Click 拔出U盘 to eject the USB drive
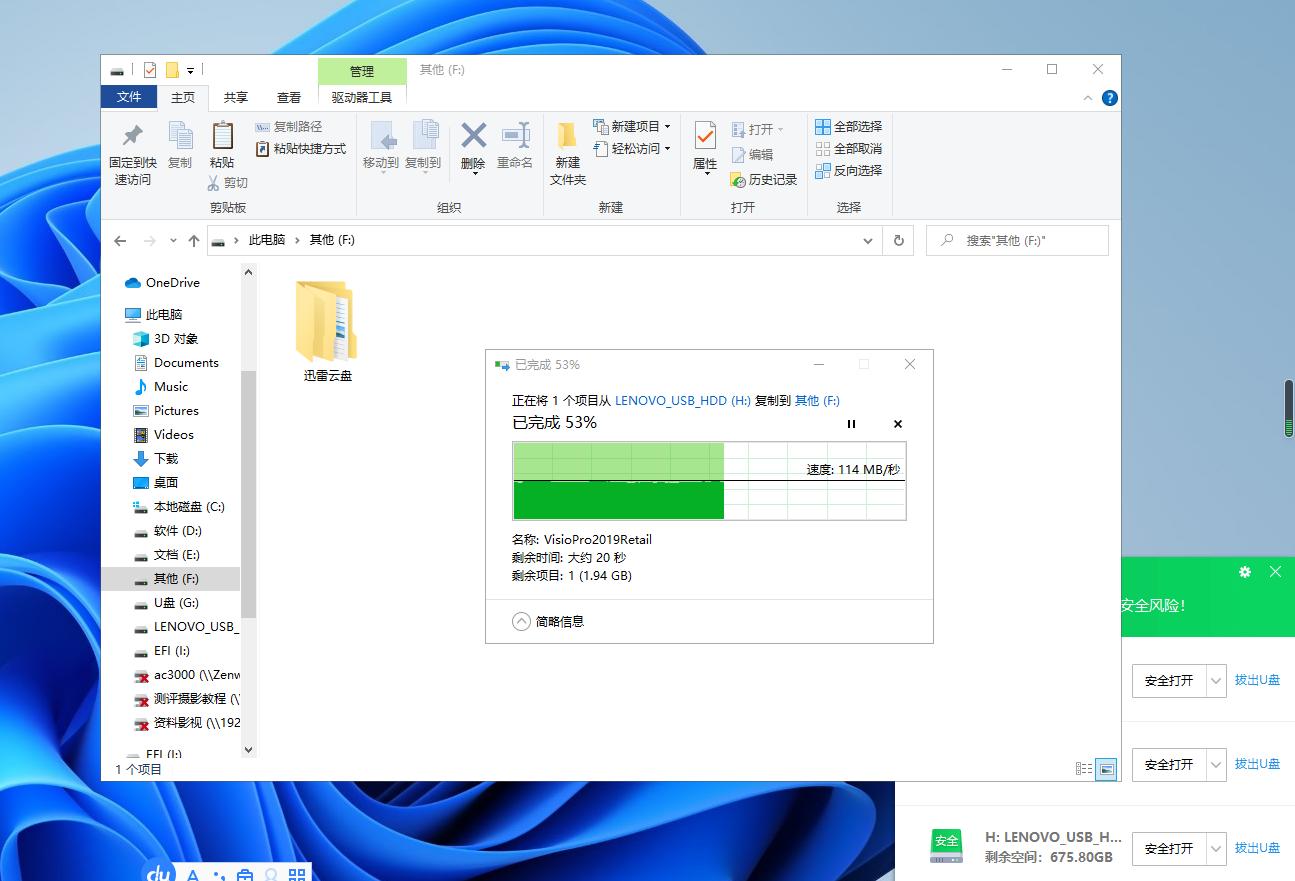Image resolution: width=1295 pixels, height=881 pixels. point(1257,847)
